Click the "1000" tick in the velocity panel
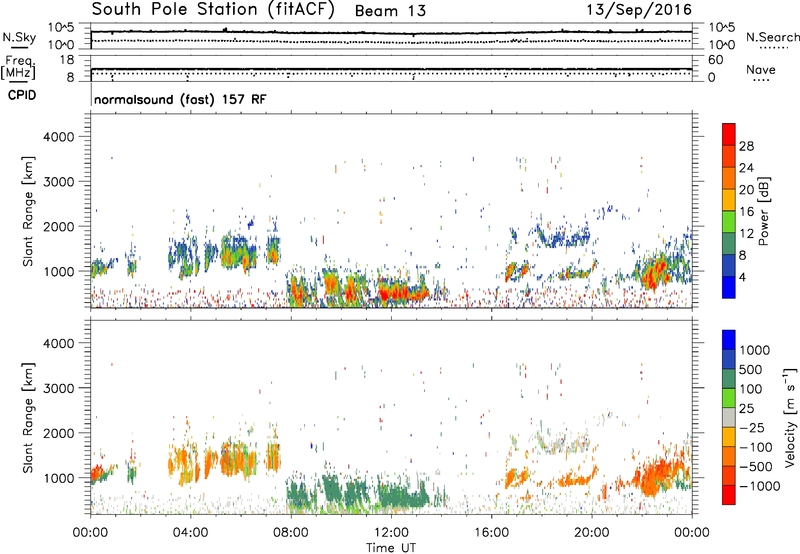800x554 pixels. click(58, 478)
